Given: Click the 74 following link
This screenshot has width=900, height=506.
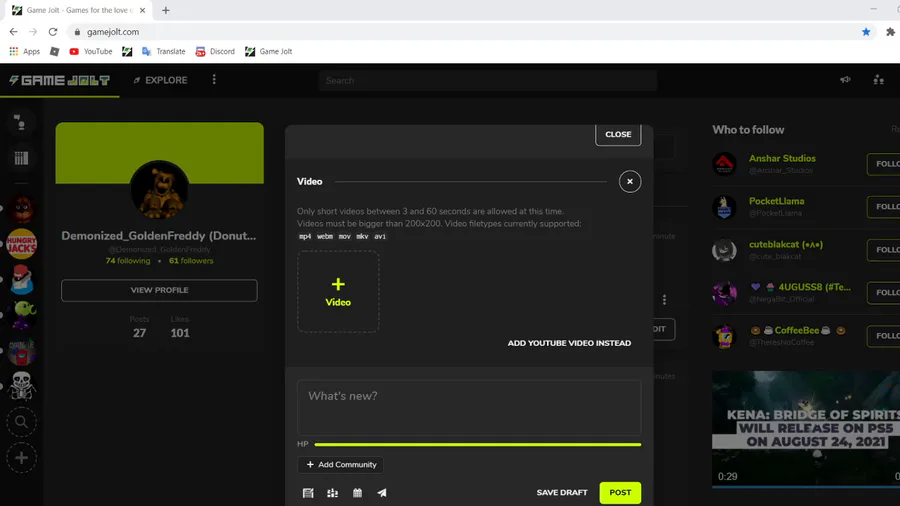Looking at the screenshot, I should click(127, 260).
